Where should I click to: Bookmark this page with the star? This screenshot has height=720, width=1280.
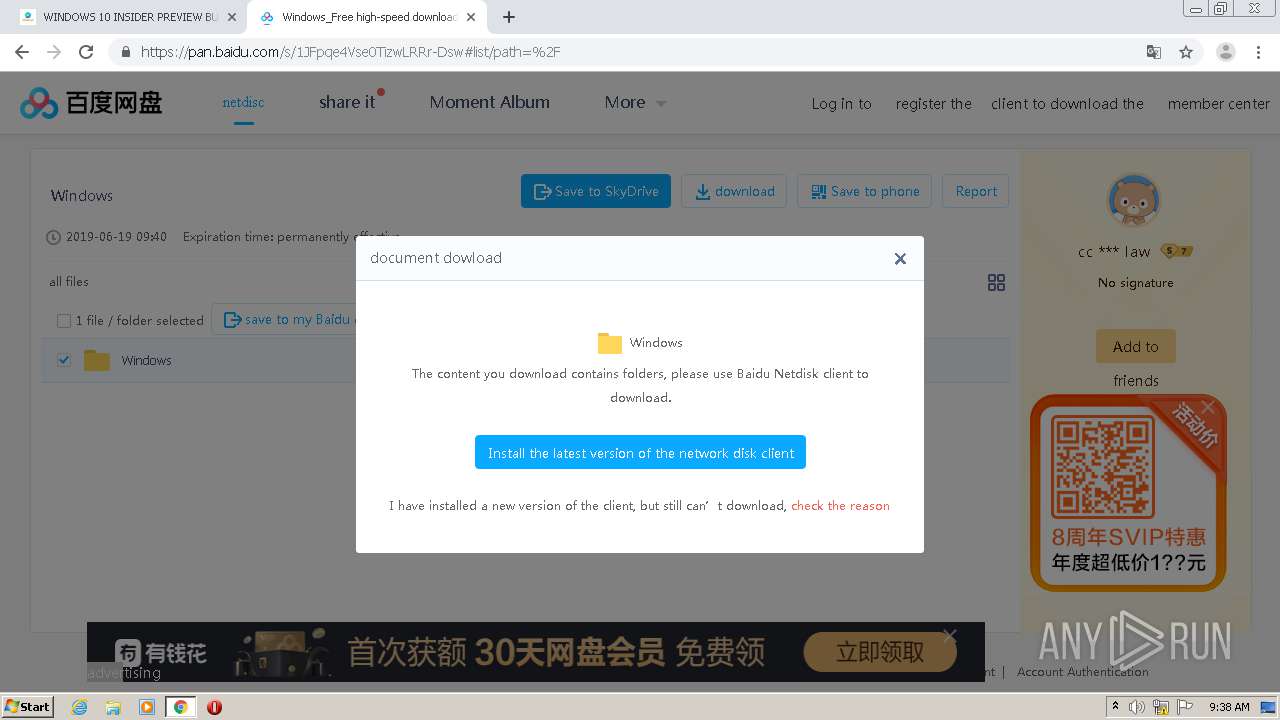[1186, 52]
